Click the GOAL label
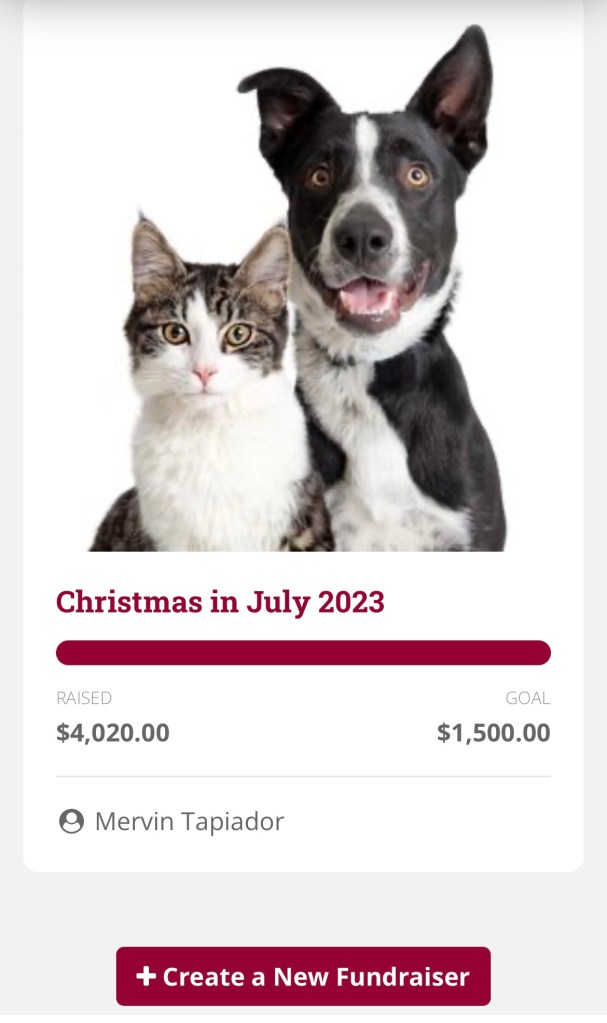 (x=527, y=698)
